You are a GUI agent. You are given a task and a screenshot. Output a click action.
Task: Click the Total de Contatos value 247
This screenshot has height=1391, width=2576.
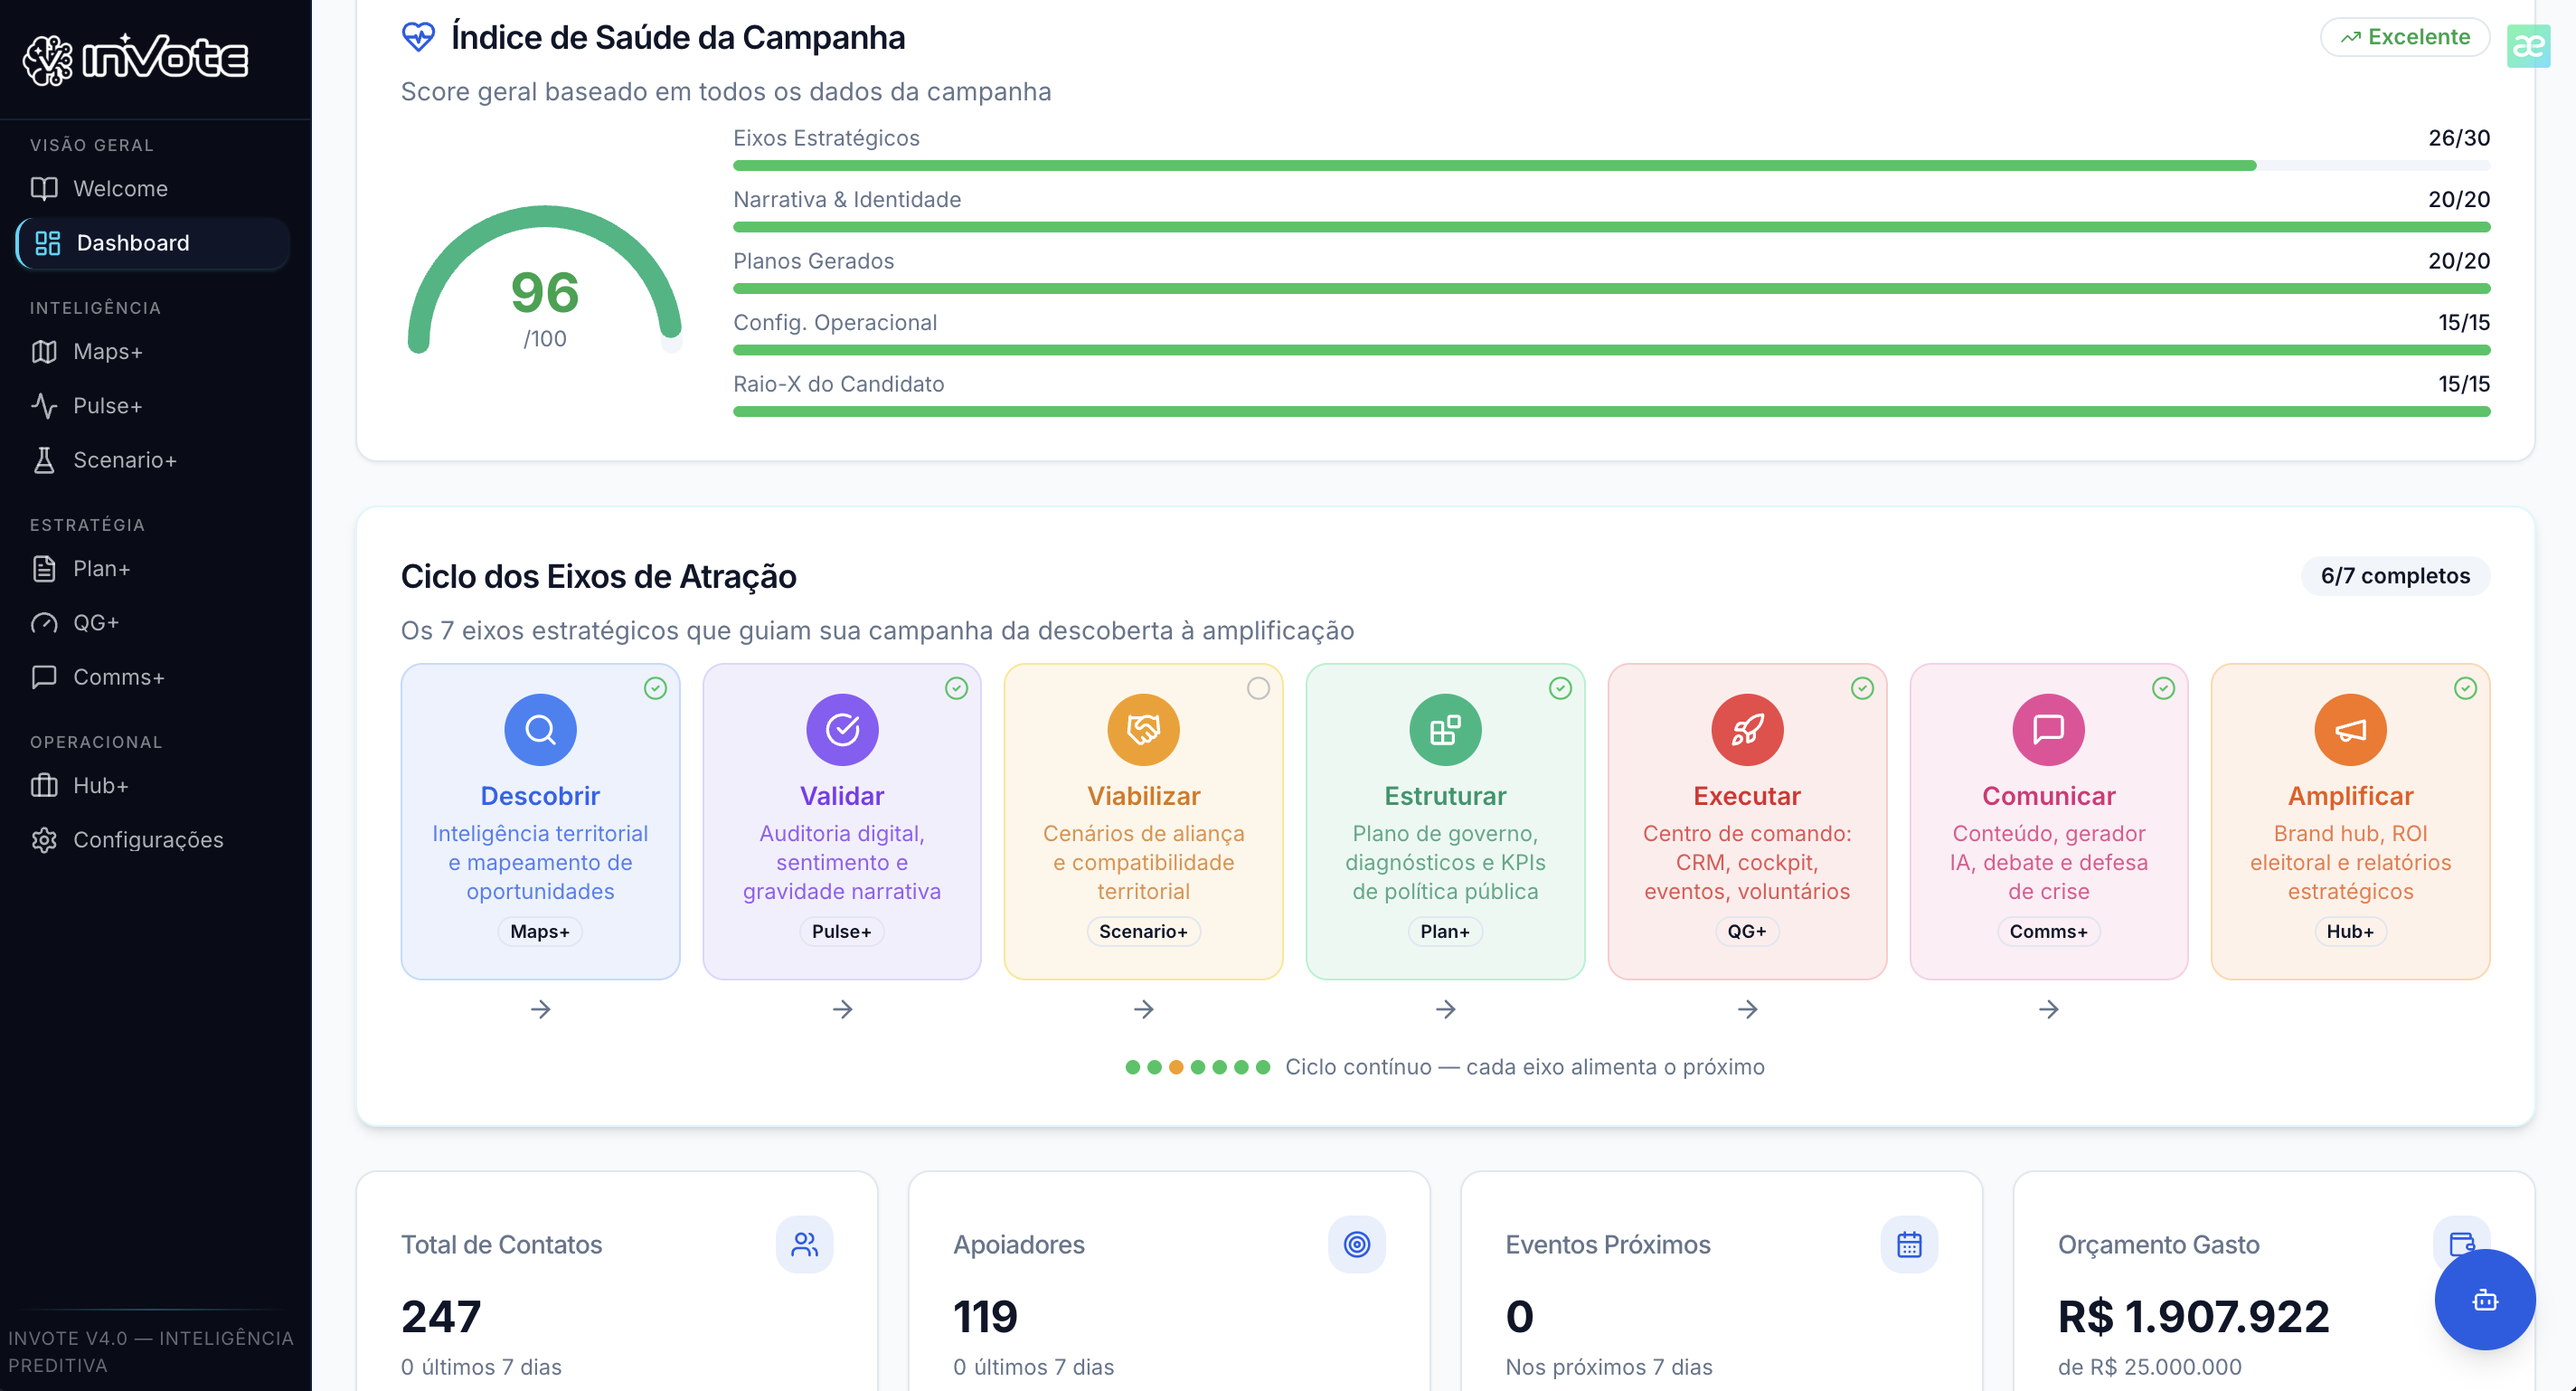441,1316
